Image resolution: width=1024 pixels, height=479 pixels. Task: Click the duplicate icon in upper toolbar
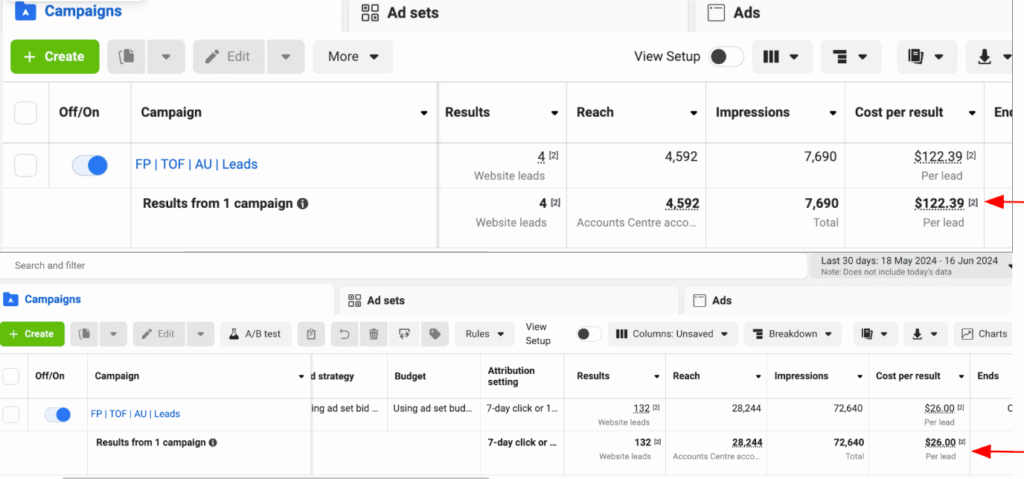127,57
